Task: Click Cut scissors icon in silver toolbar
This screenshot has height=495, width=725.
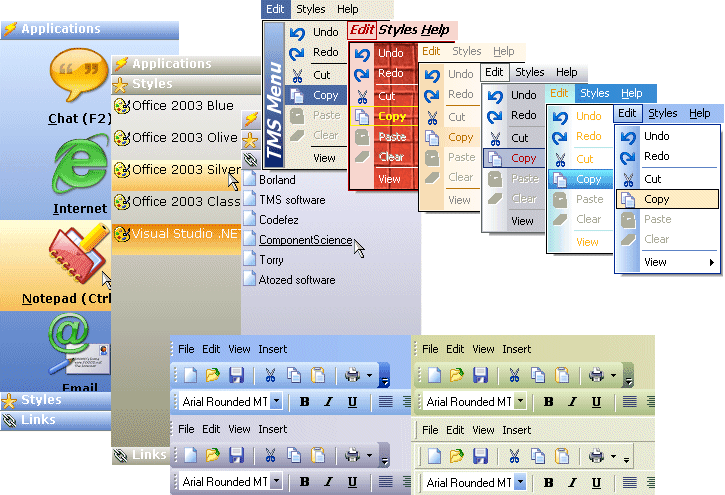Action: [x=270, y=455]
